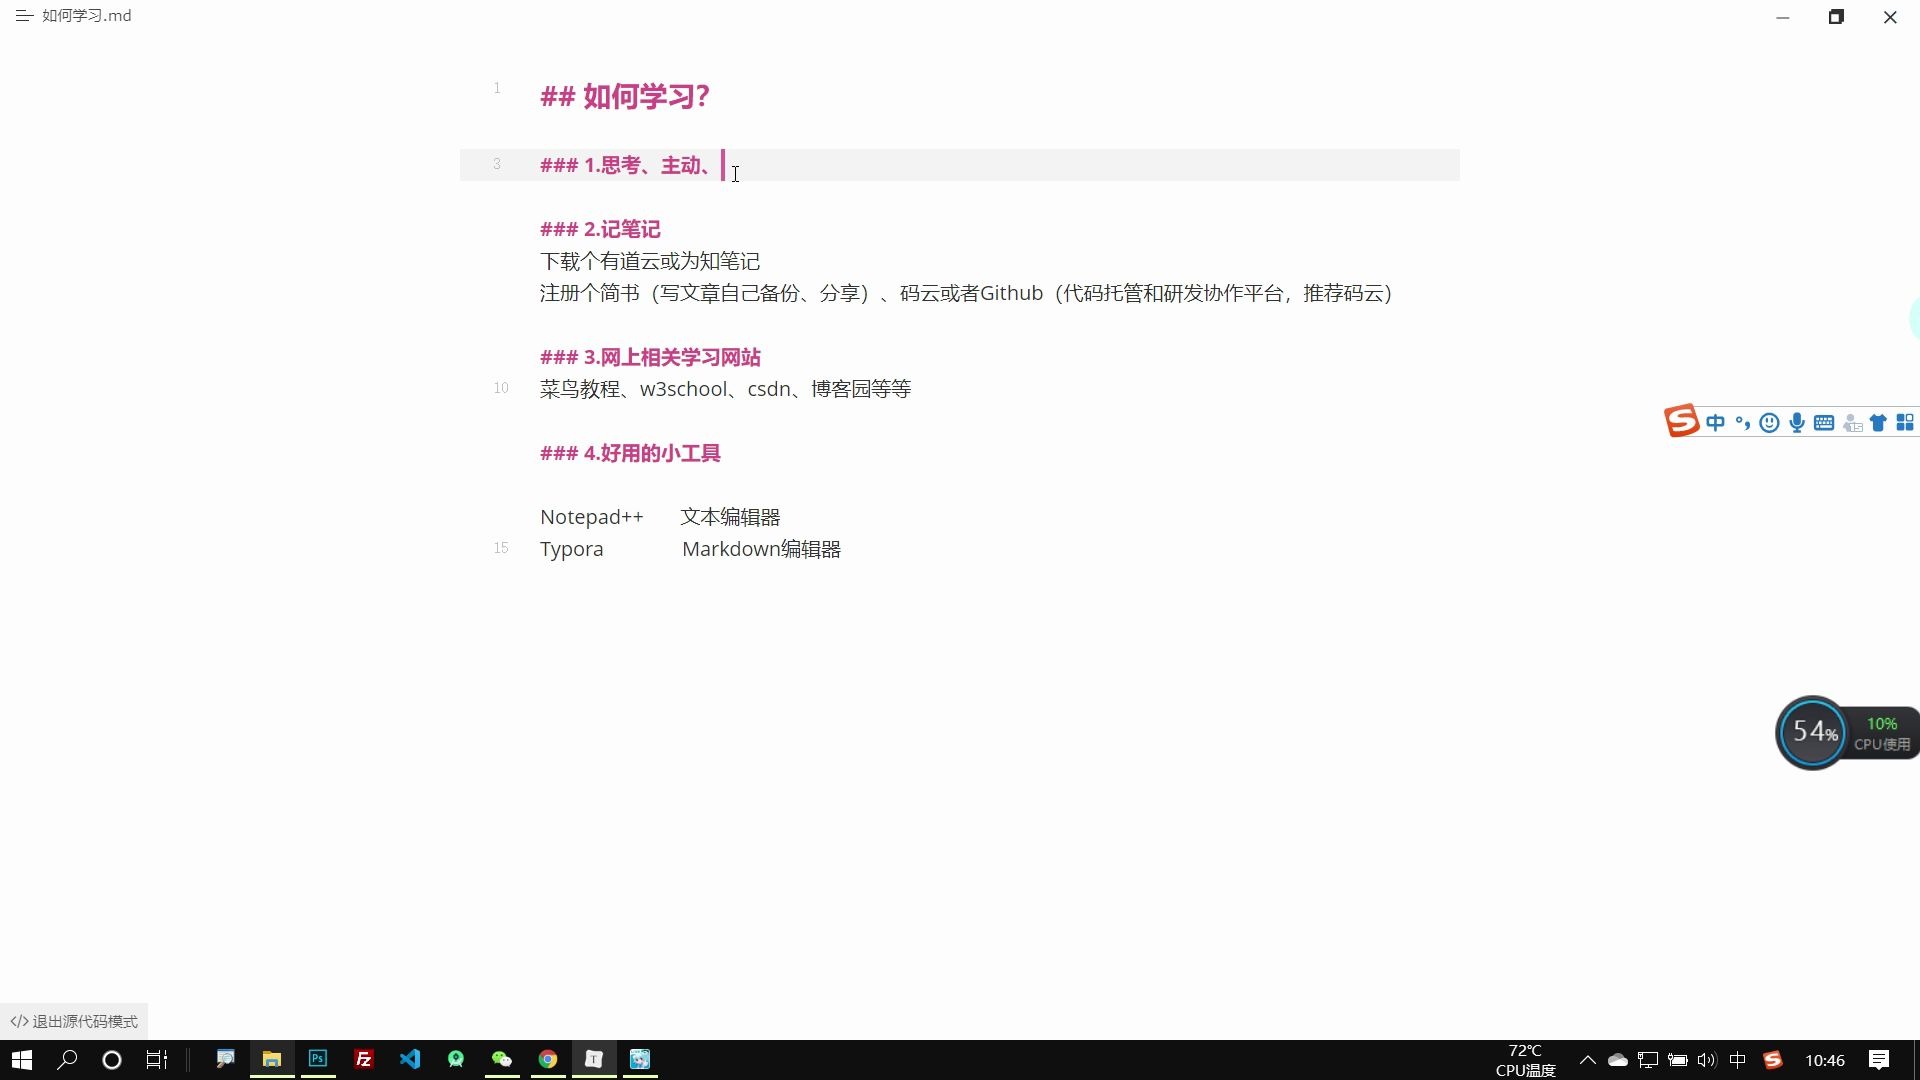Restore down the Typora window

tap(1836, 17)
